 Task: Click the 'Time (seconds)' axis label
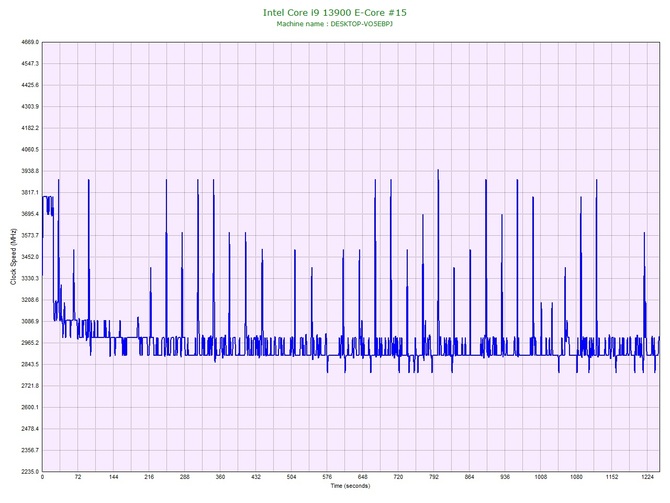pyautogui.click(x=350, y=486)
